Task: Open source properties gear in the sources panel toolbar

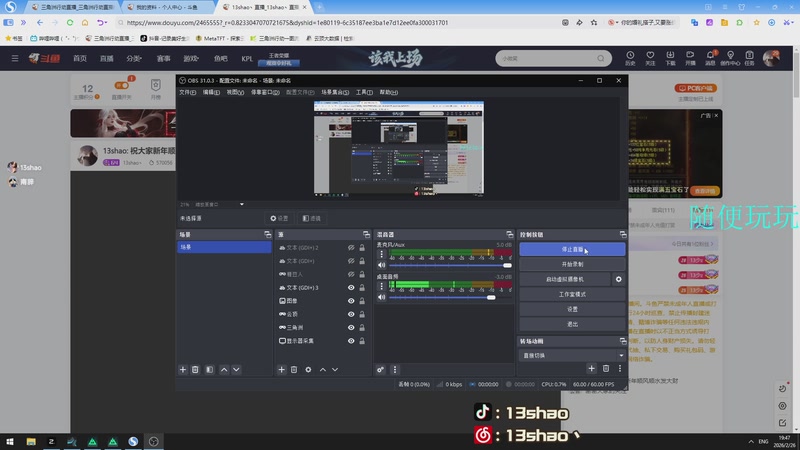Action: tap(308, 369)
